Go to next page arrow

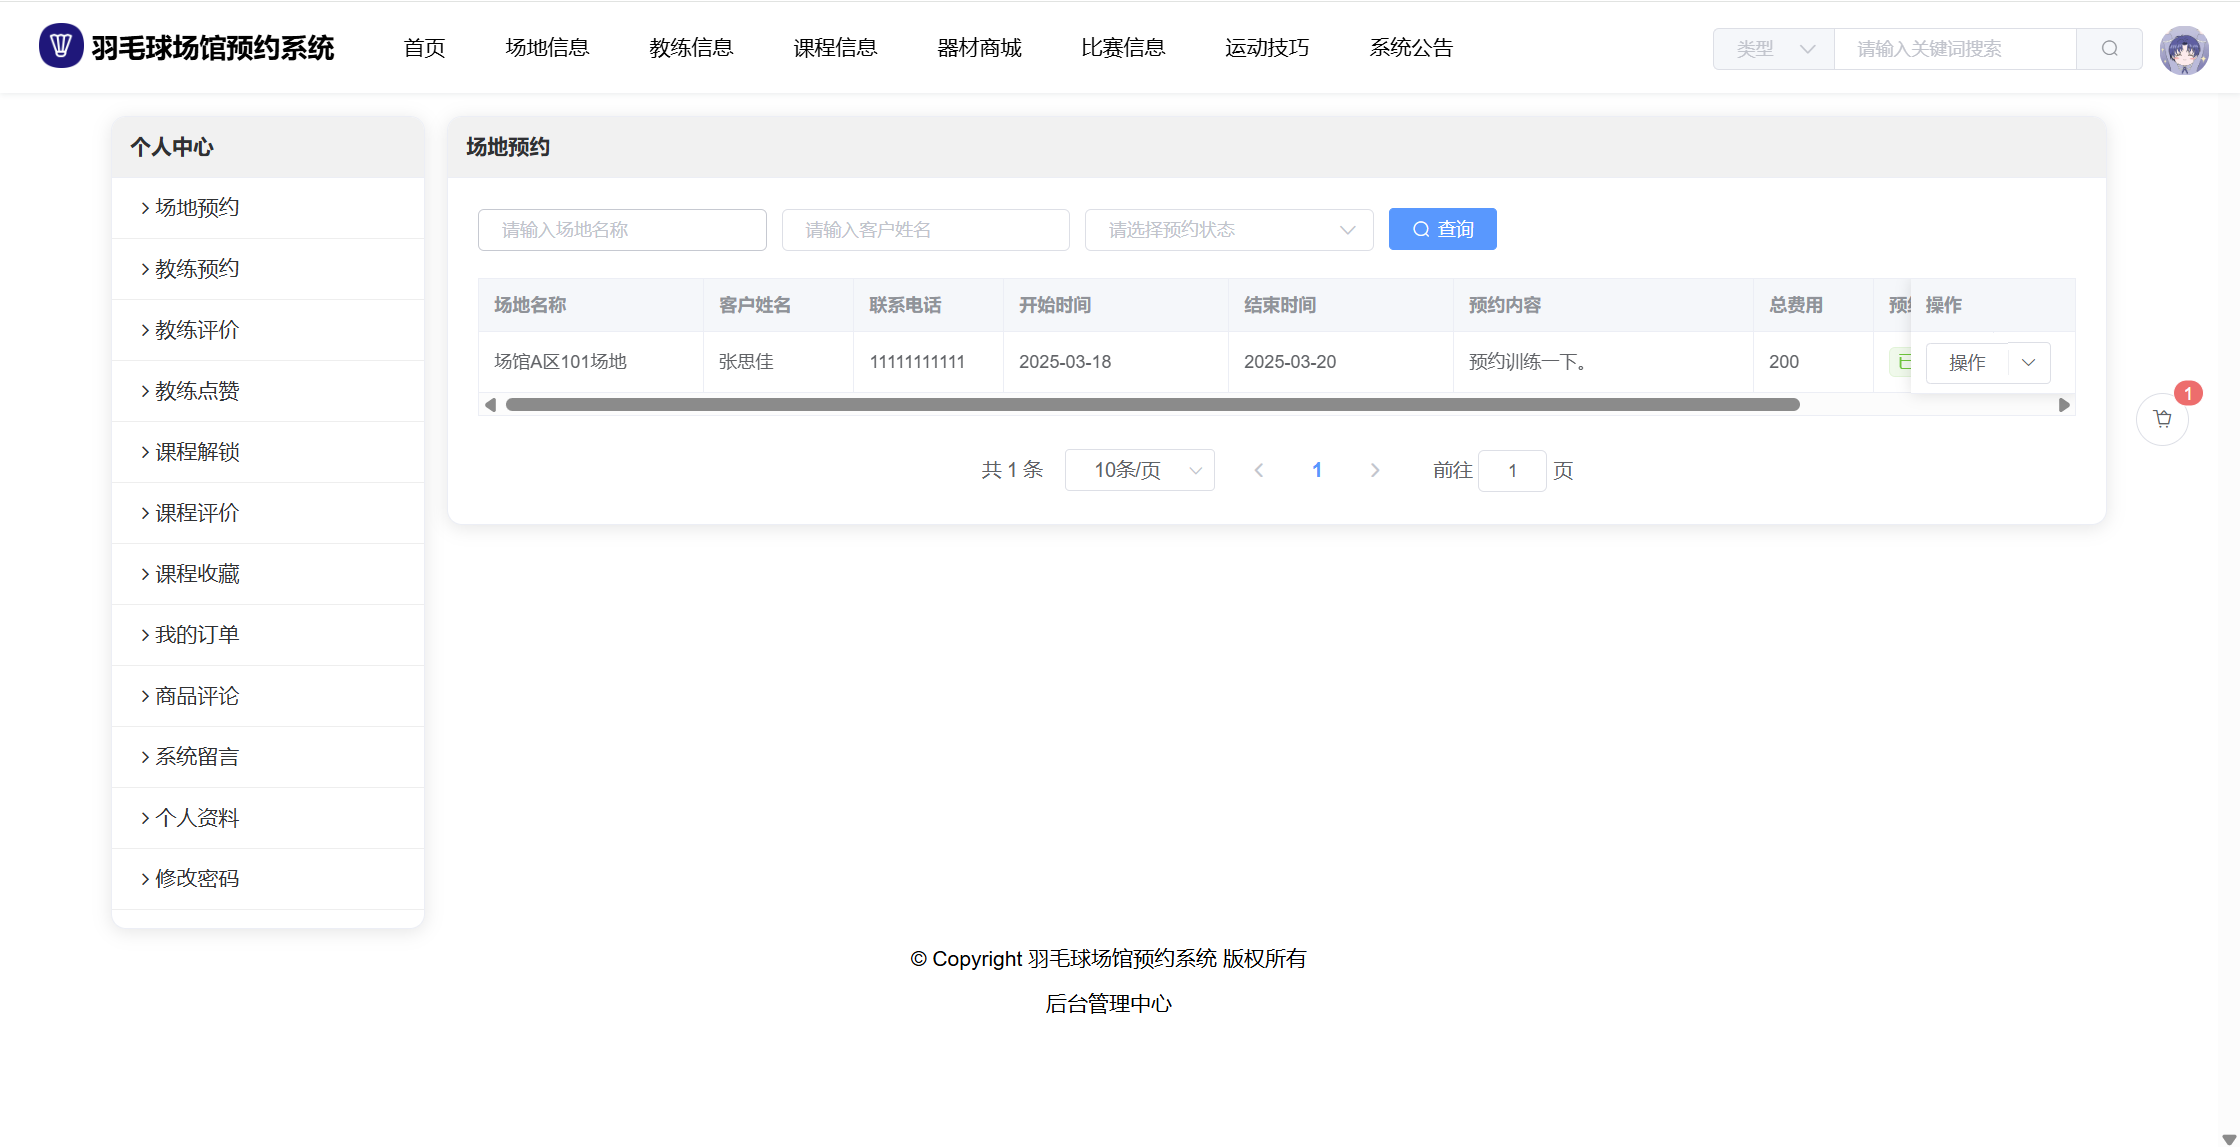coord(1375,470)
